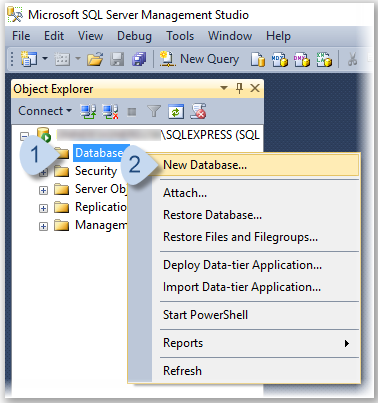Choose Refresh from context menu
This screenshot has height=403, width=378.
point(256,371)
